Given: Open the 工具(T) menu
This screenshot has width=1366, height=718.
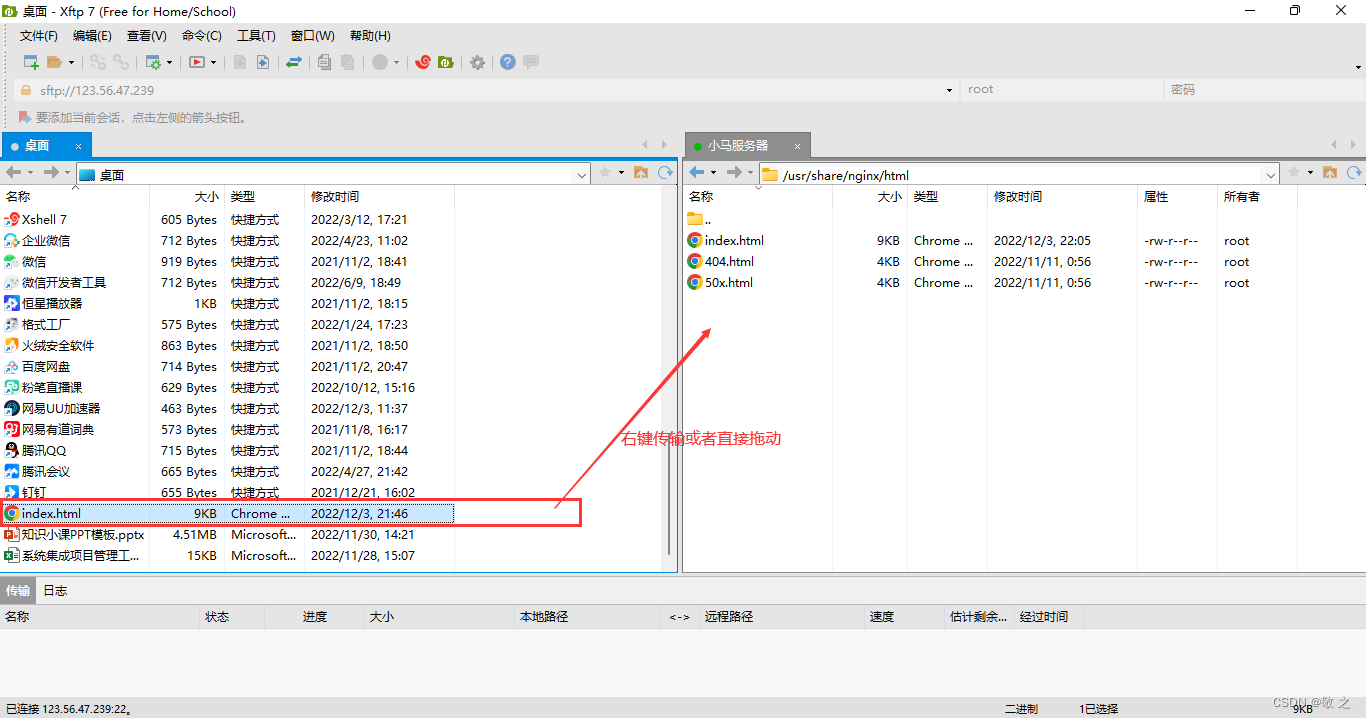Looking at the screenshot, I should click(256, 36).
